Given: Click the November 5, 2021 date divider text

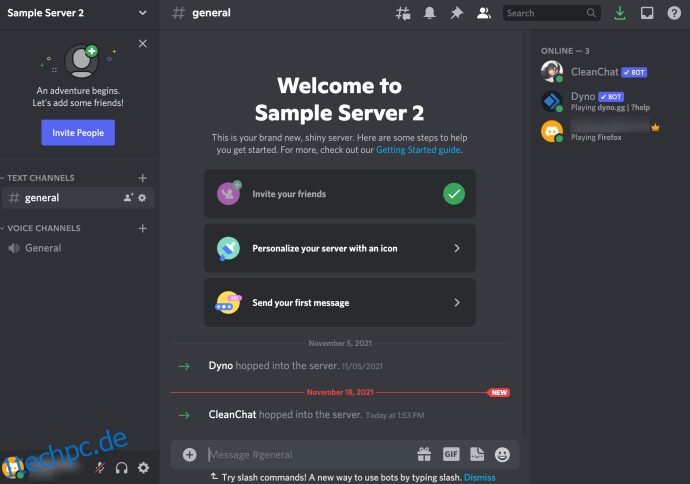Looking at the screenshot, I should click(340, 343).
